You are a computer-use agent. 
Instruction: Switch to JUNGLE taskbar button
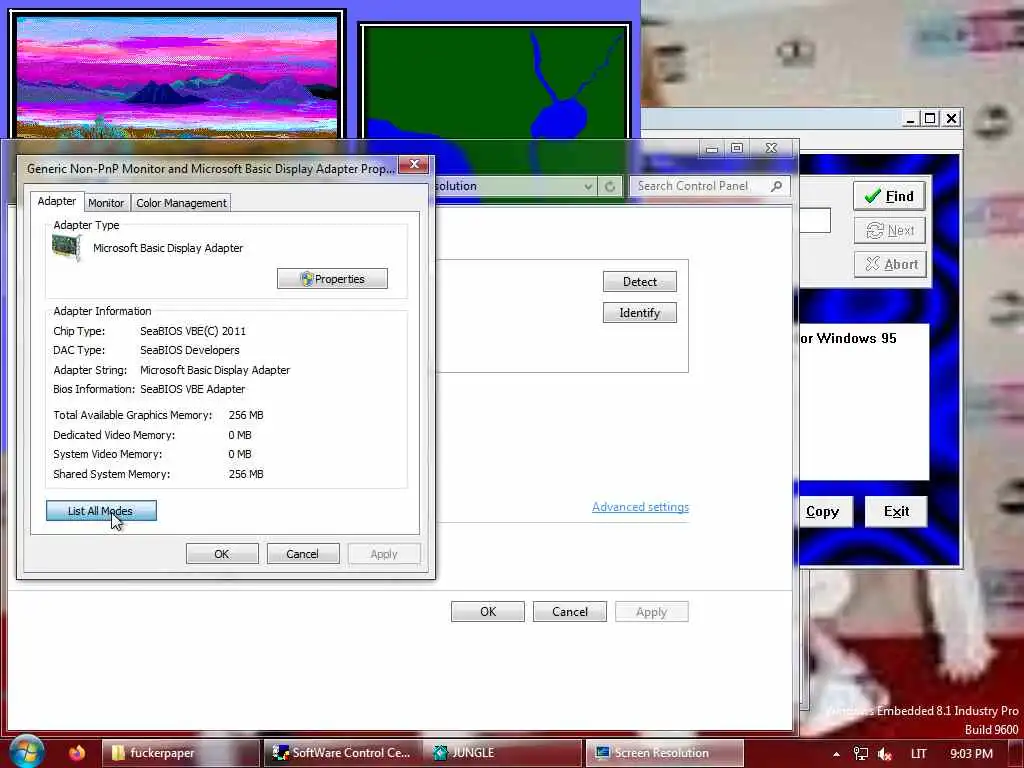(502, 753)
